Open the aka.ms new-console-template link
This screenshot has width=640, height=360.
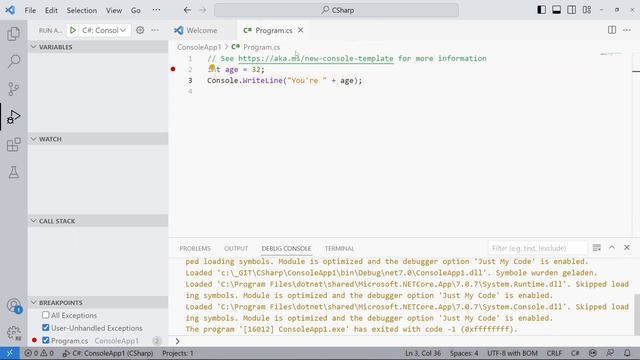coord(316,58)
